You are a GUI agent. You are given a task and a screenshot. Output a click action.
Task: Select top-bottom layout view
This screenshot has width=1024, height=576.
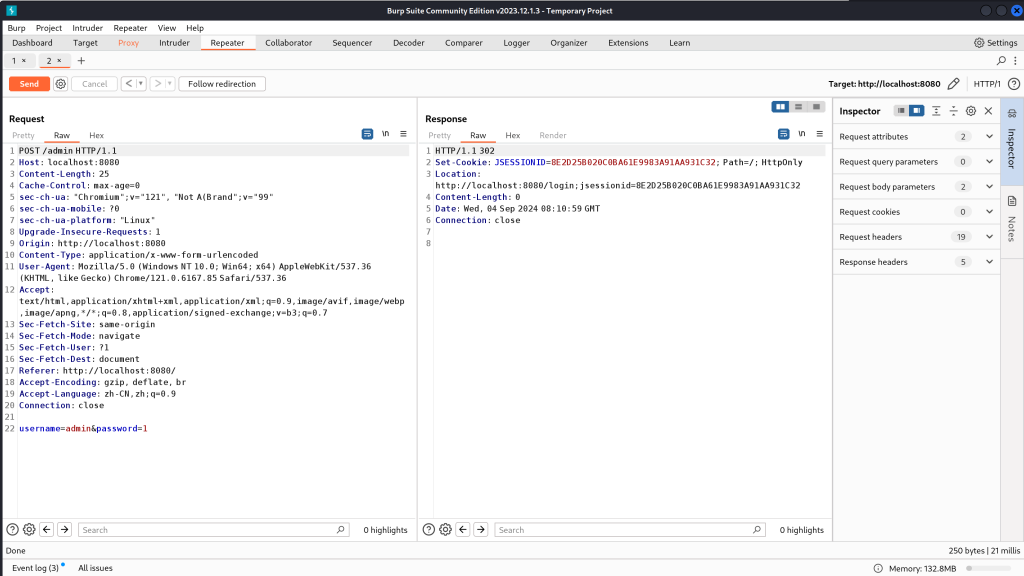[x=798, y=106]
